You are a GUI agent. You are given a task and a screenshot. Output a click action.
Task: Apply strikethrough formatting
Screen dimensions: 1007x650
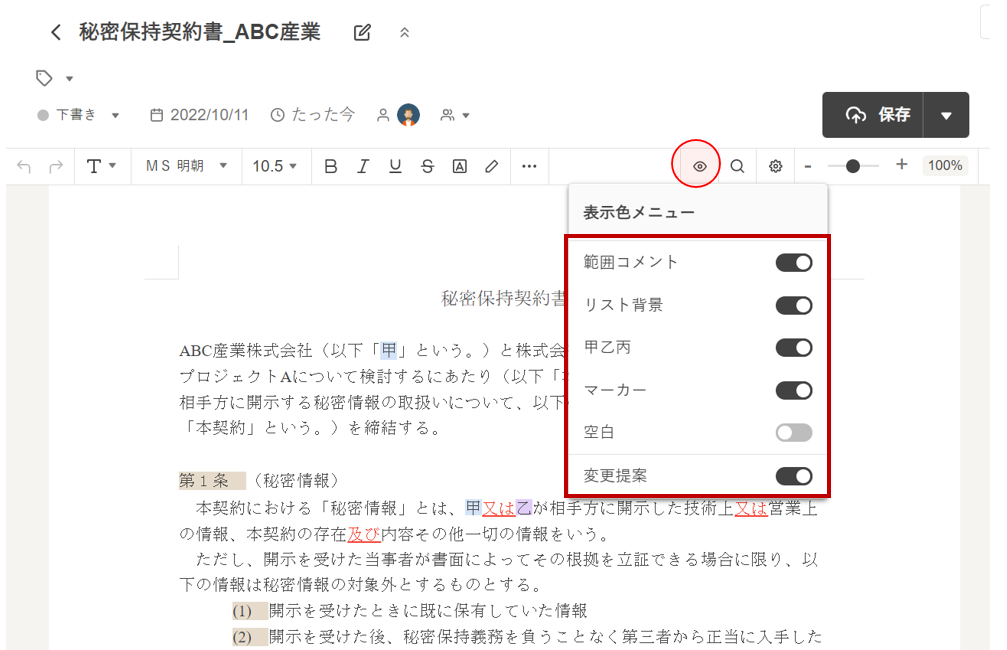(x=427, y=166)
